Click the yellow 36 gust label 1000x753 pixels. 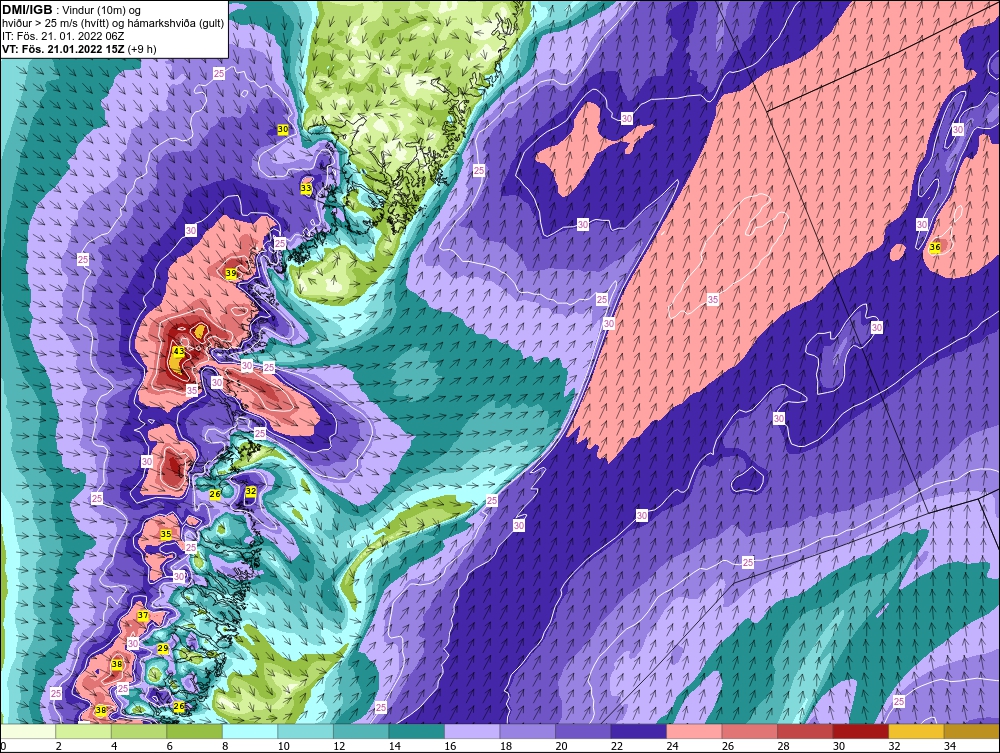[935, 247]
